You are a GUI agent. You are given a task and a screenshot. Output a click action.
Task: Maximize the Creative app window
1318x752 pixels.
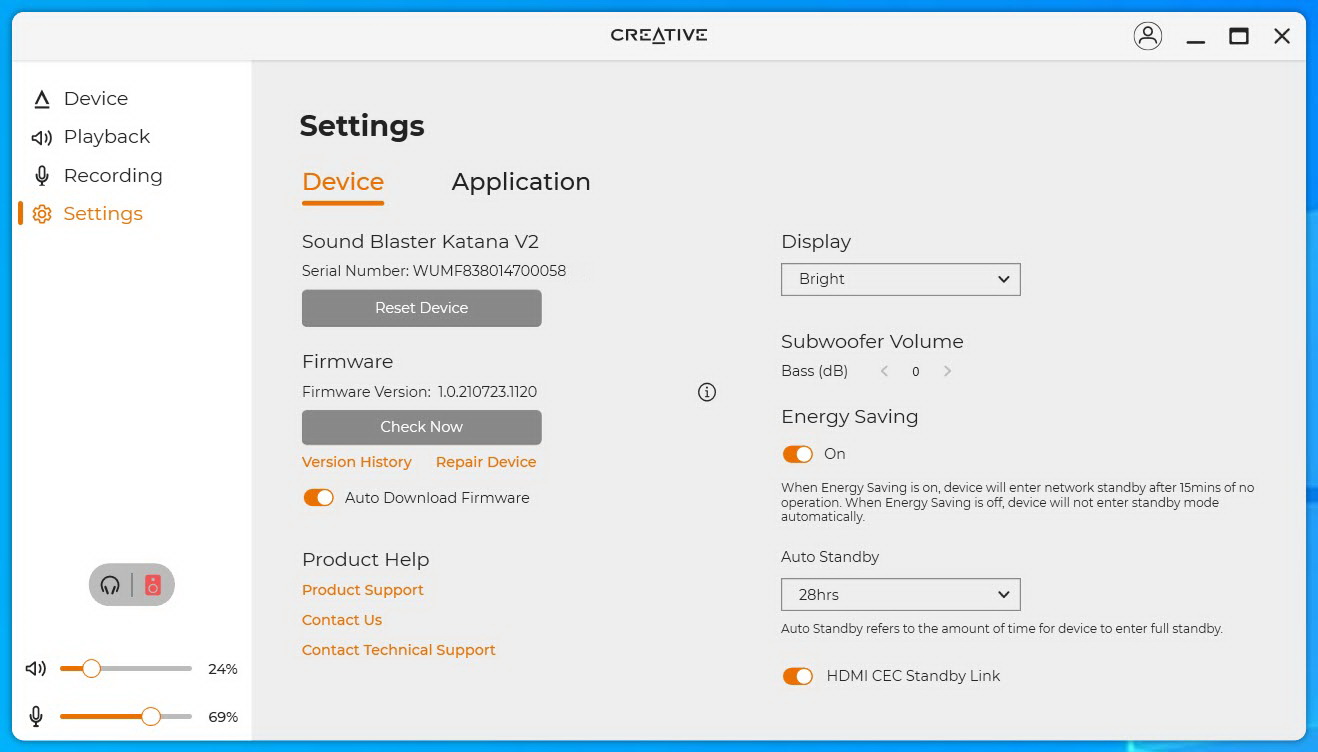tap(1239, 36)
